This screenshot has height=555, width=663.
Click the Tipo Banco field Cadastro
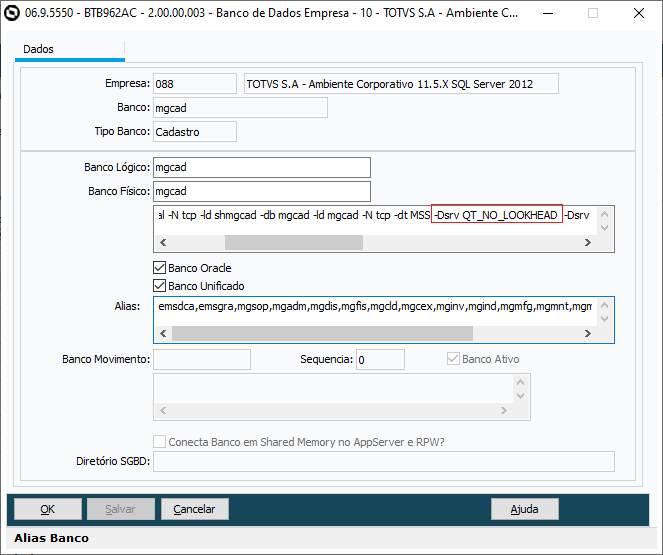point(195,132)
